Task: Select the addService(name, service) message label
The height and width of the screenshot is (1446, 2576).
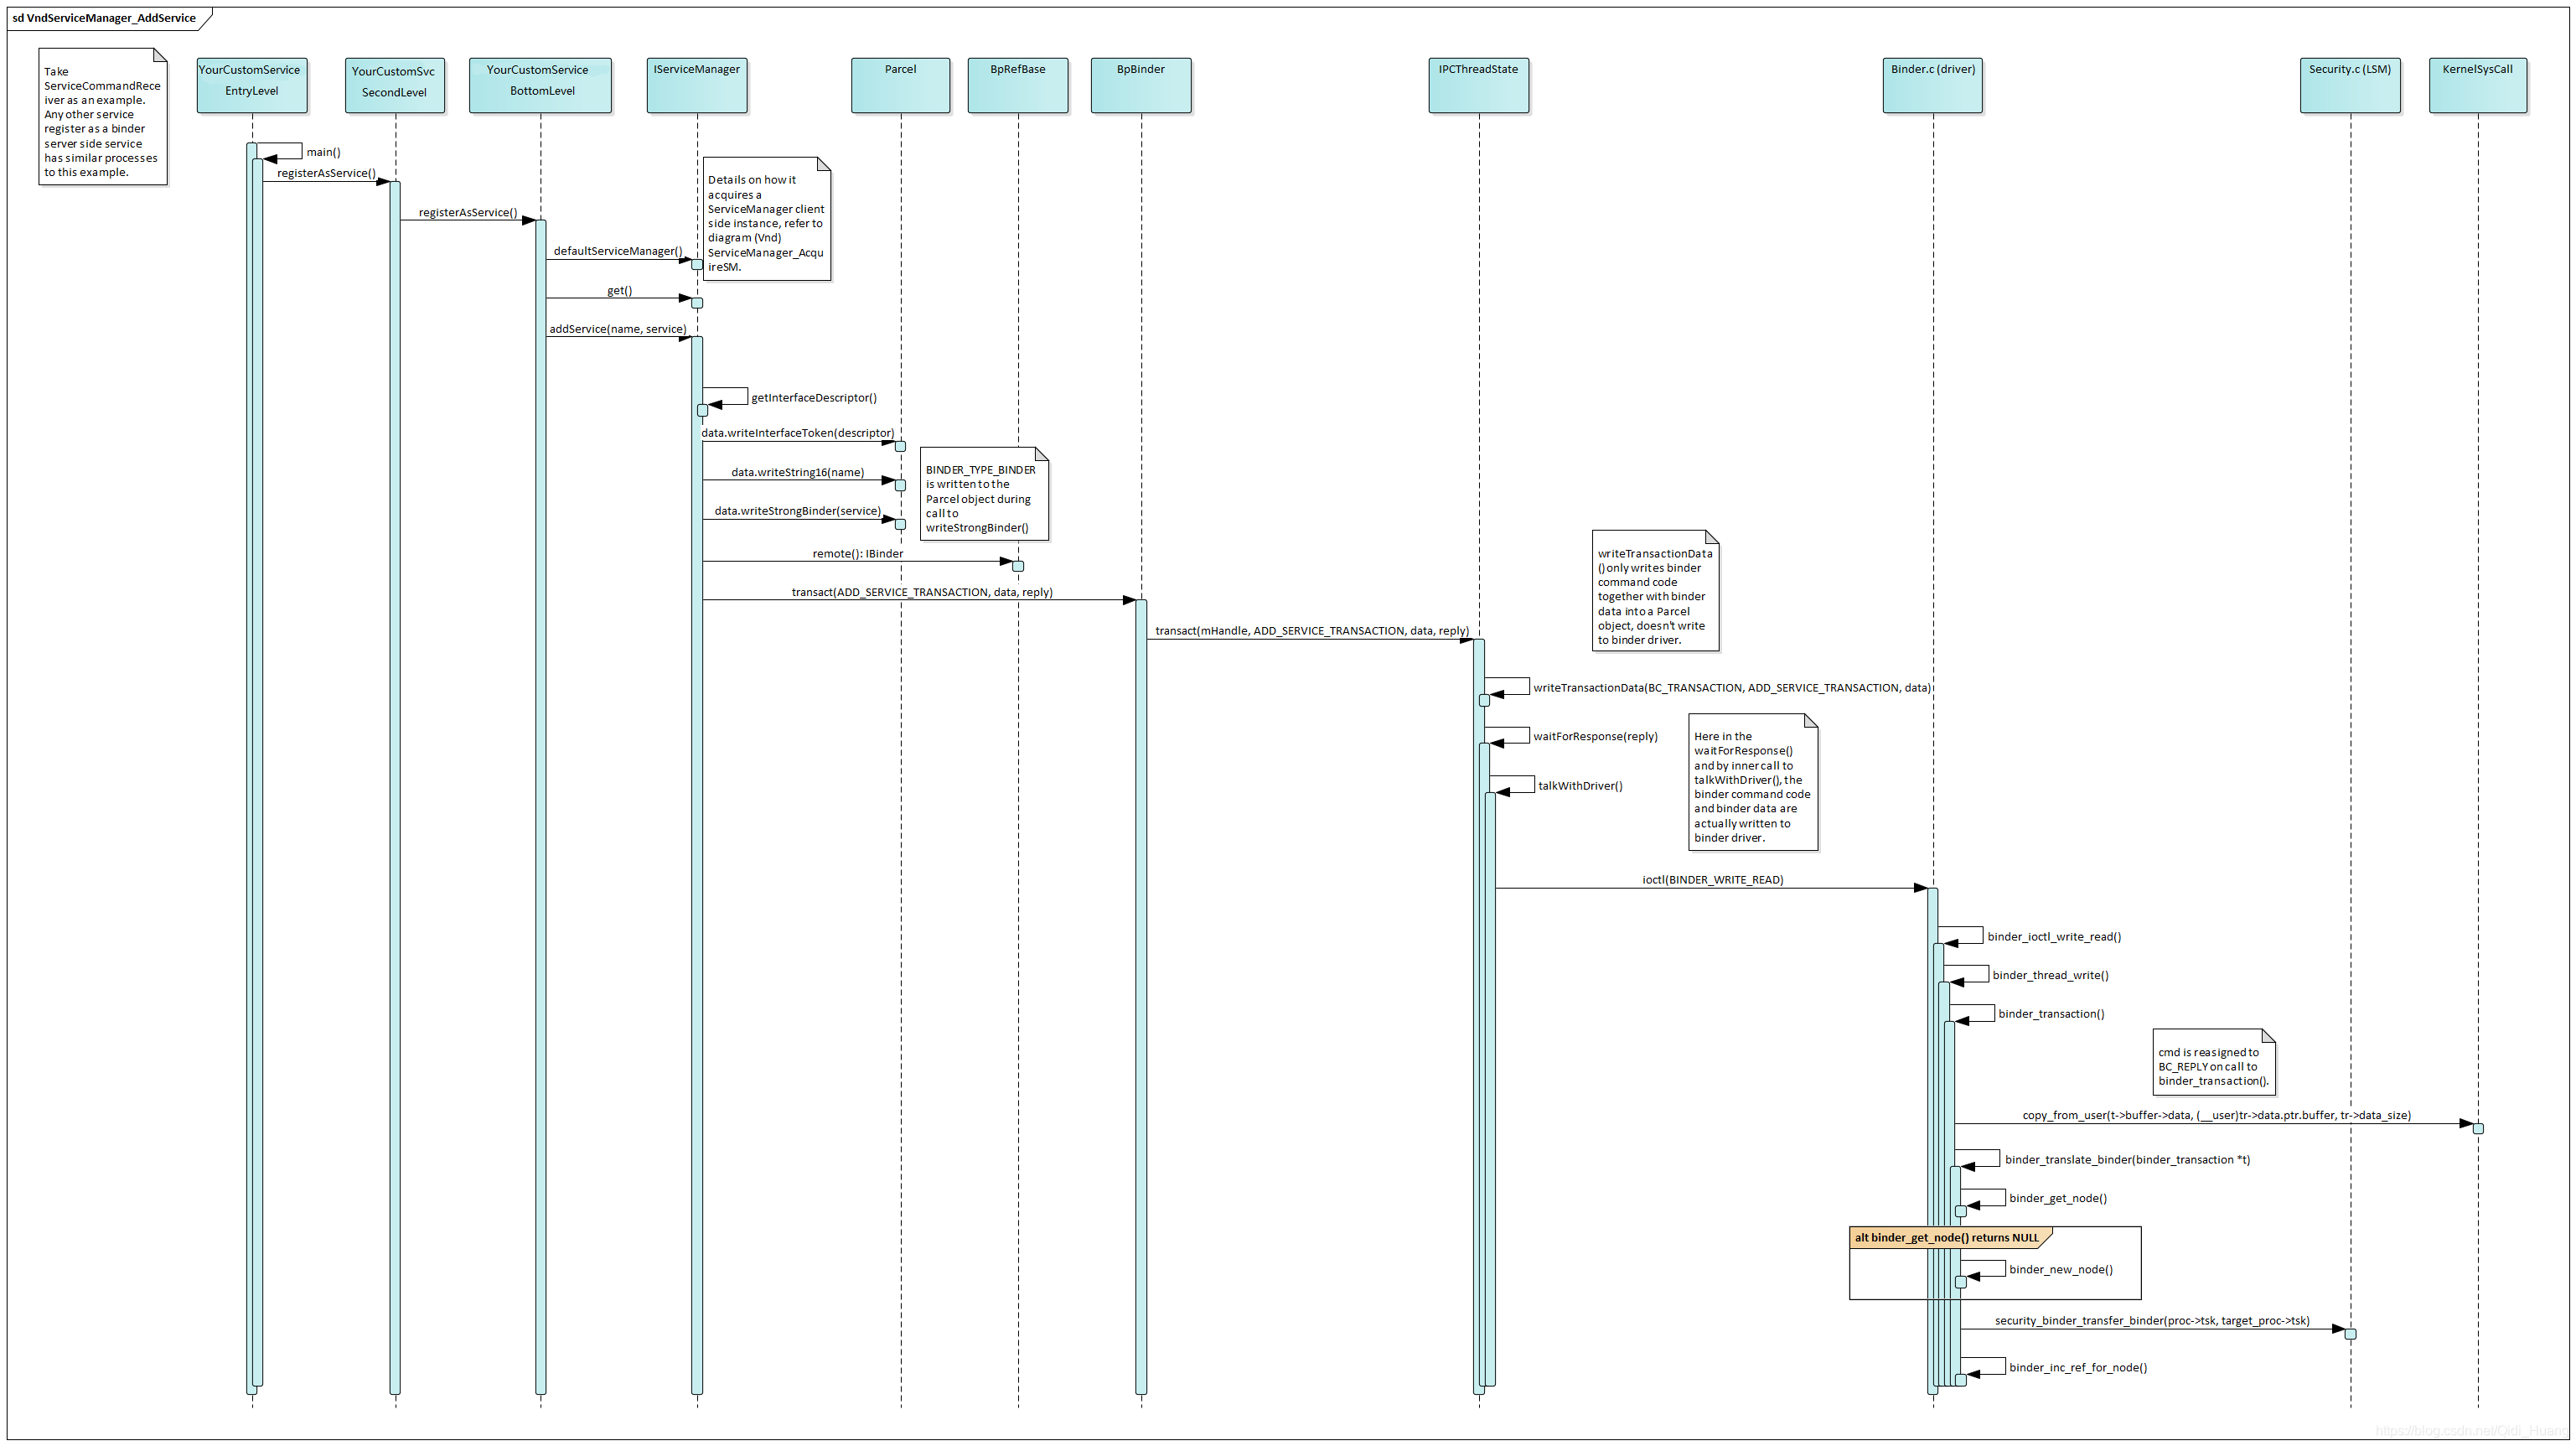Action: [x=617, y=329]
